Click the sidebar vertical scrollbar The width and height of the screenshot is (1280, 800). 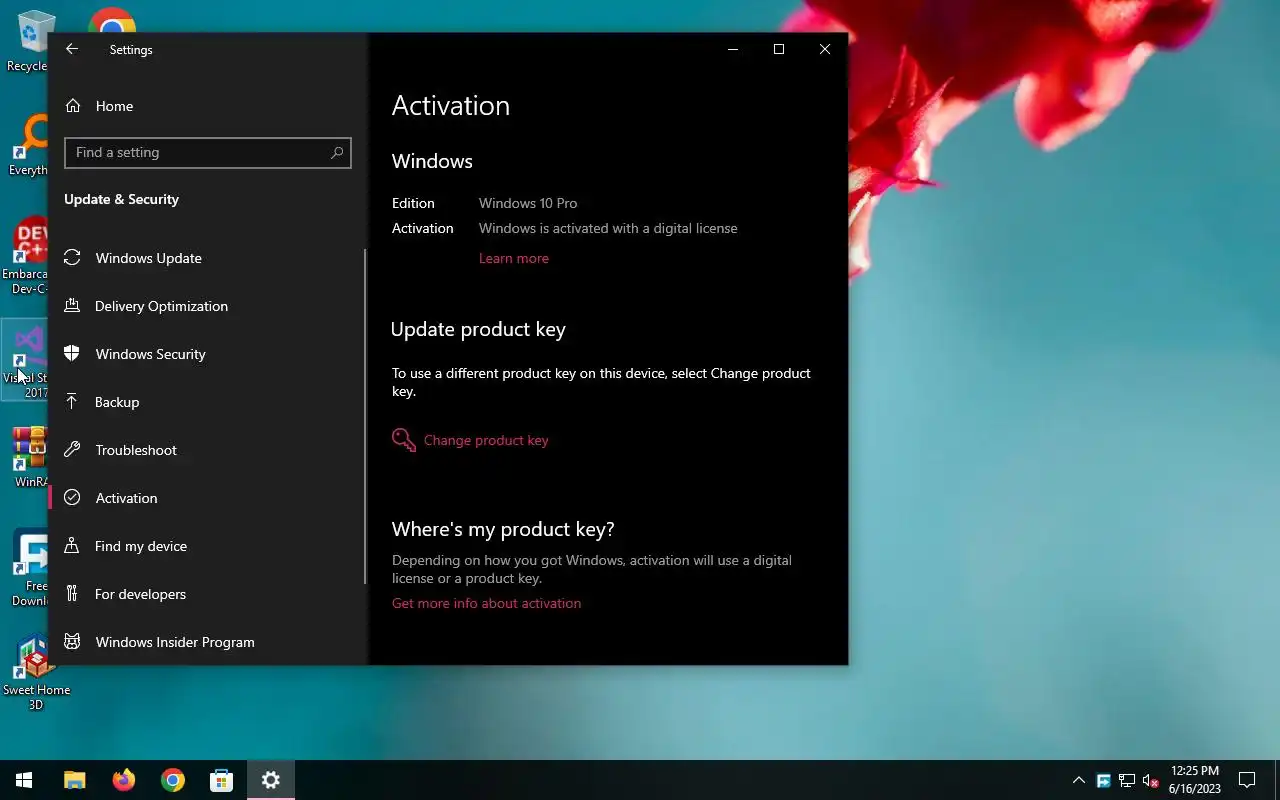click(365, 416)
